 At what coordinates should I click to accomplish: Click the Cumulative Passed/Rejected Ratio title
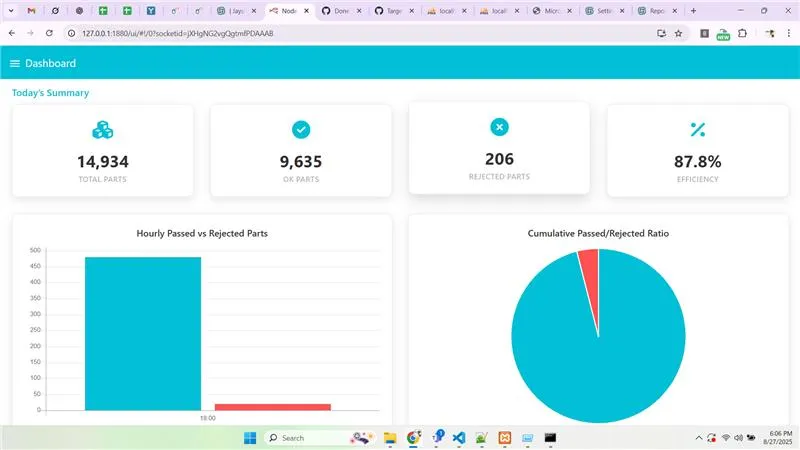[598, 233]
